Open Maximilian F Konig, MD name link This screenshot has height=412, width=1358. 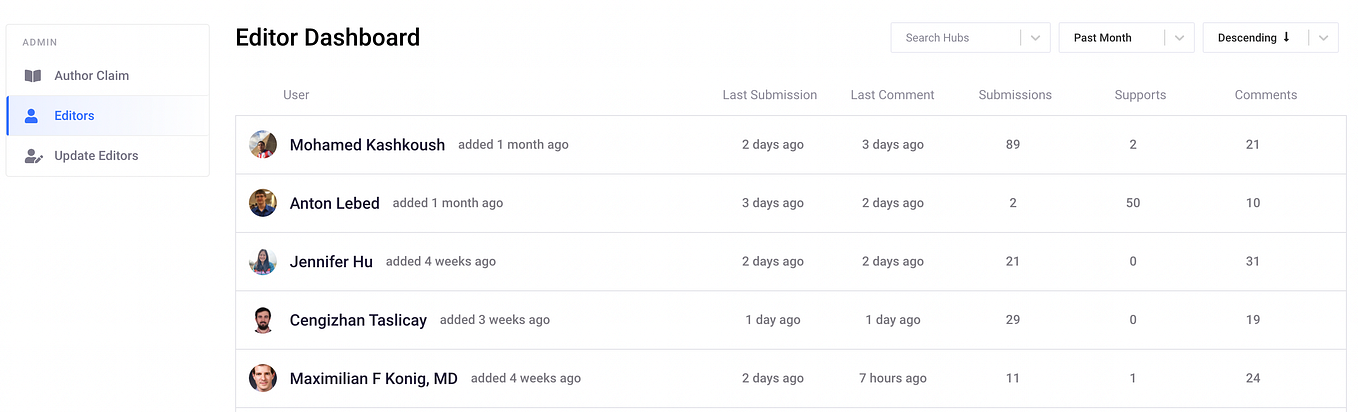point(374,379)
